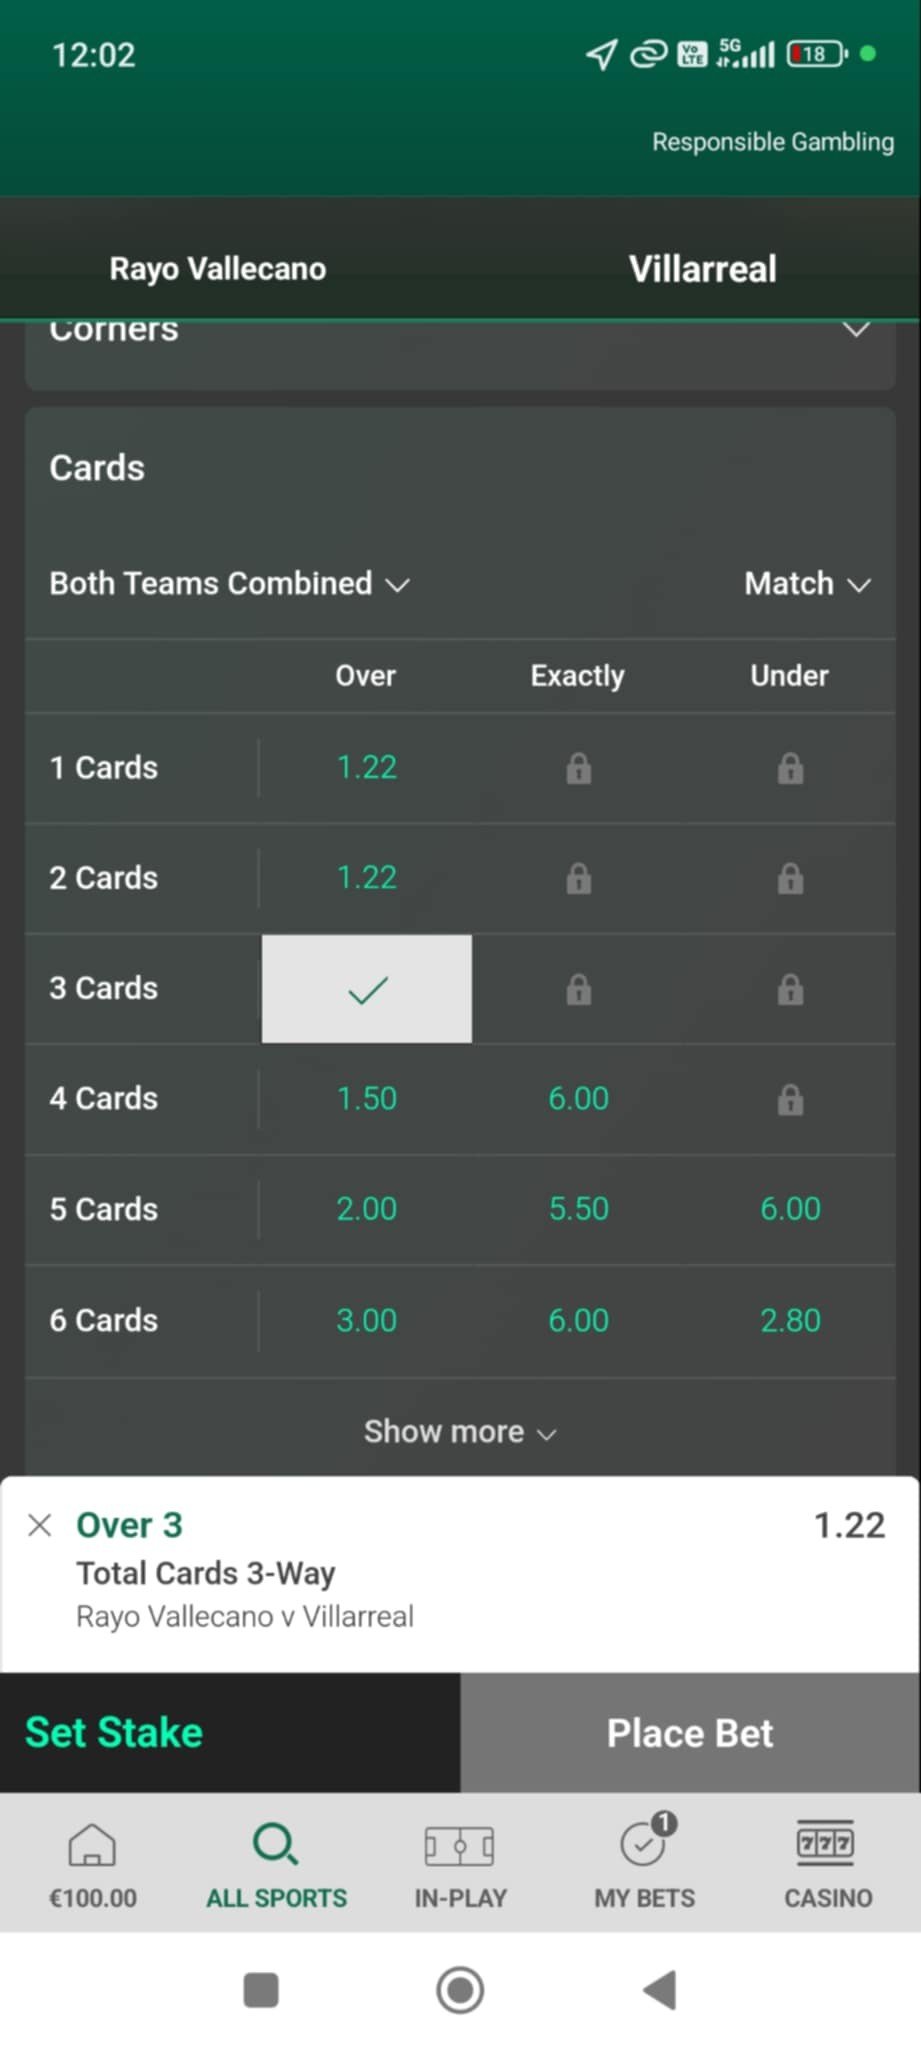Select the Villarreal team header tab
Viewport: 921px width, 2048px height.
click(702, 268)
